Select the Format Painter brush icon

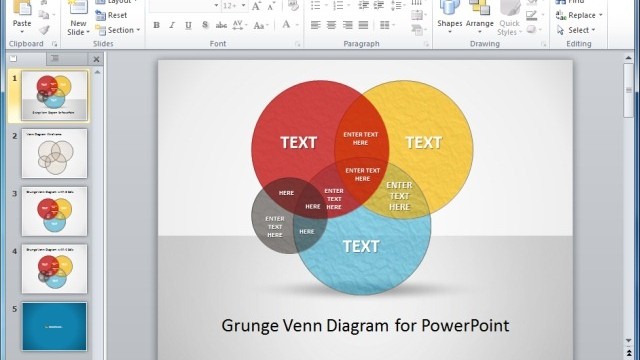pos(44,30)
